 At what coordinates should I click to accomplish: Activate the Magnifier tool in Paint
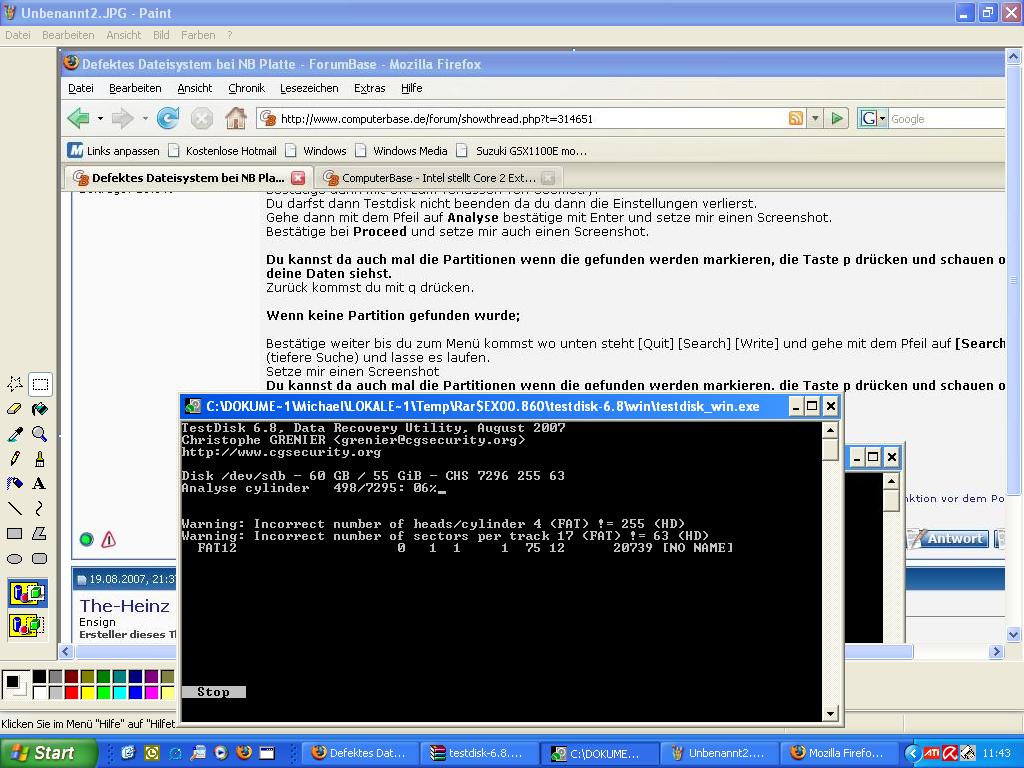[x=40, y=434]
